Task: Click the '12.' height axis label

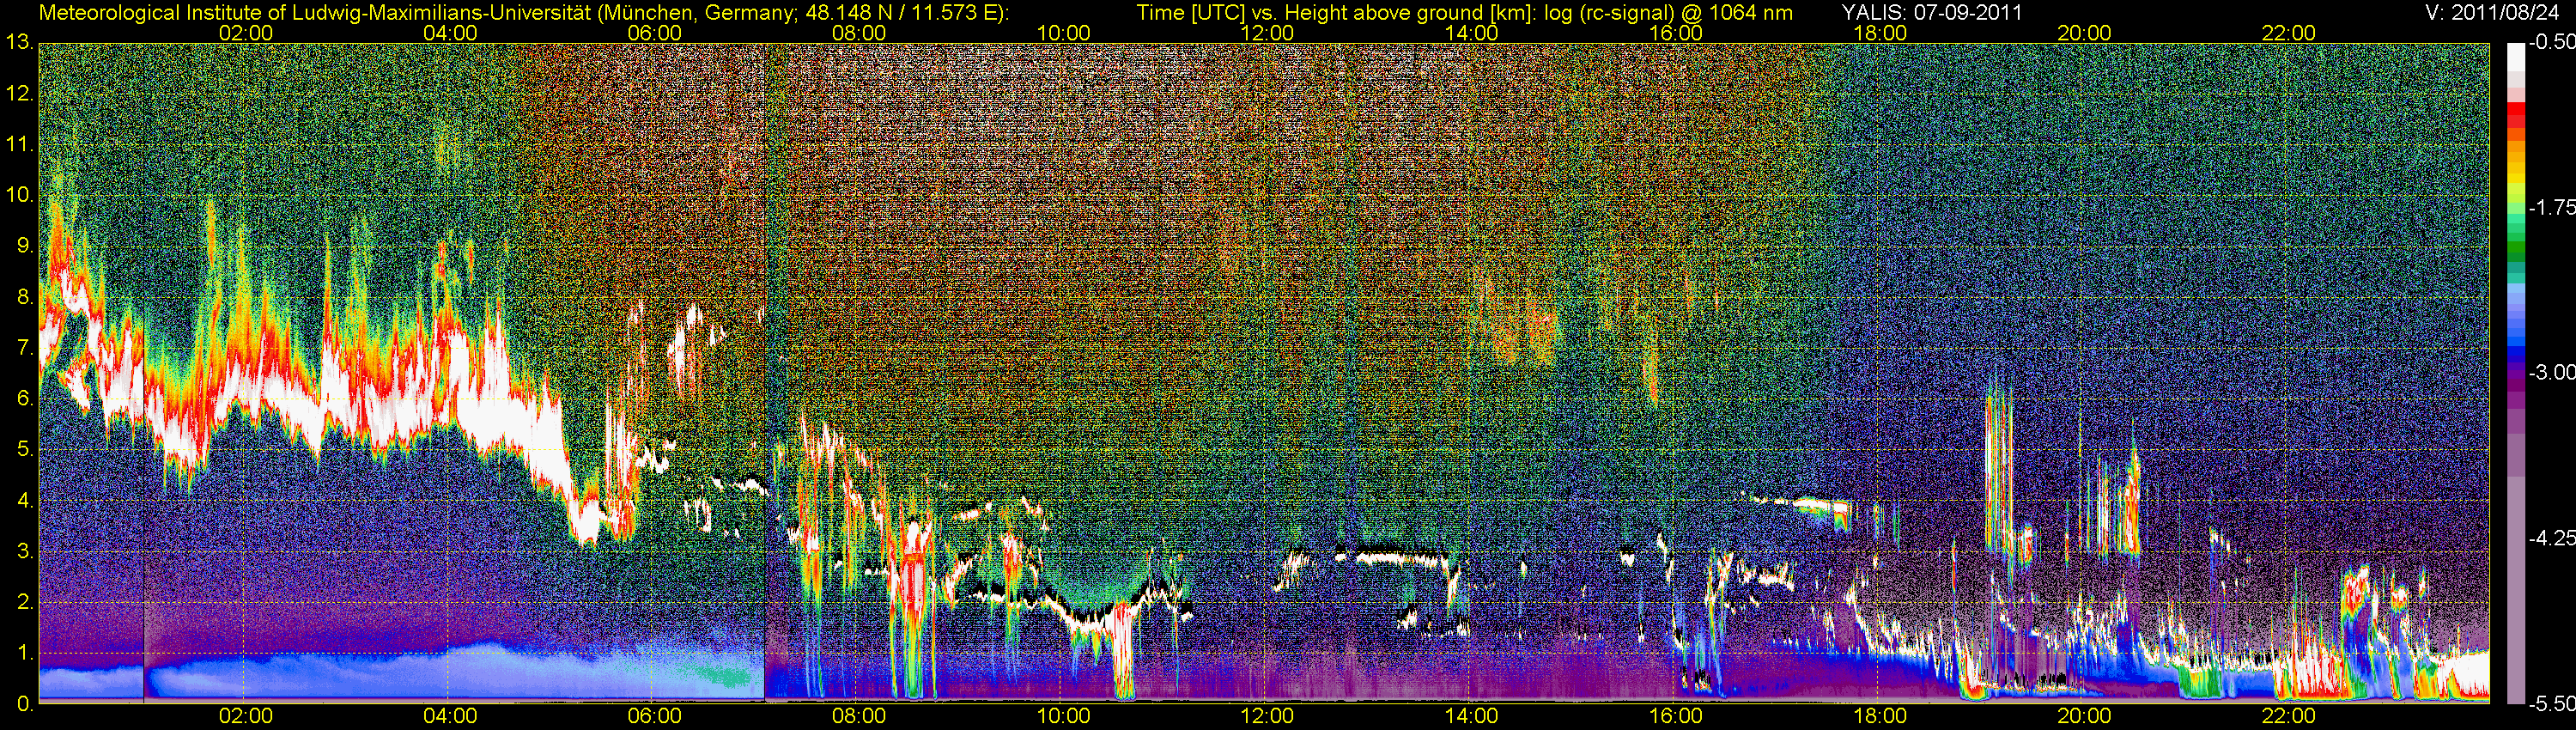Action: click(19, 94)
